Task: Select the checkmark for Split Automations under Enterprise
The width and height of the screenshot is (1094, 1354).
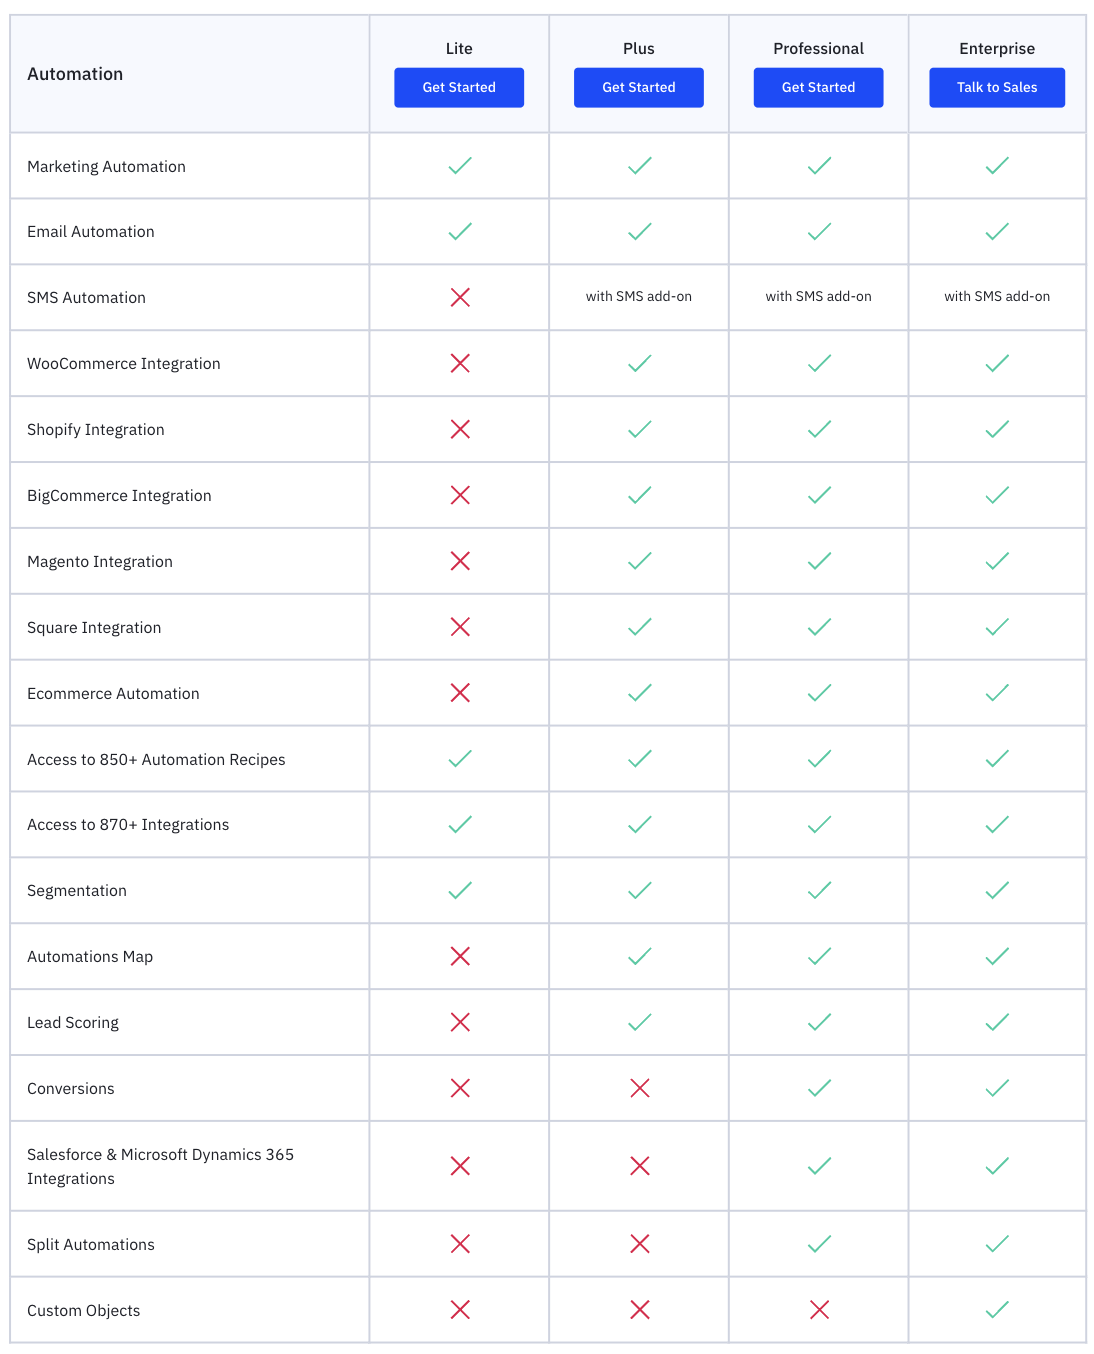Action: [x=996, y=1244]
